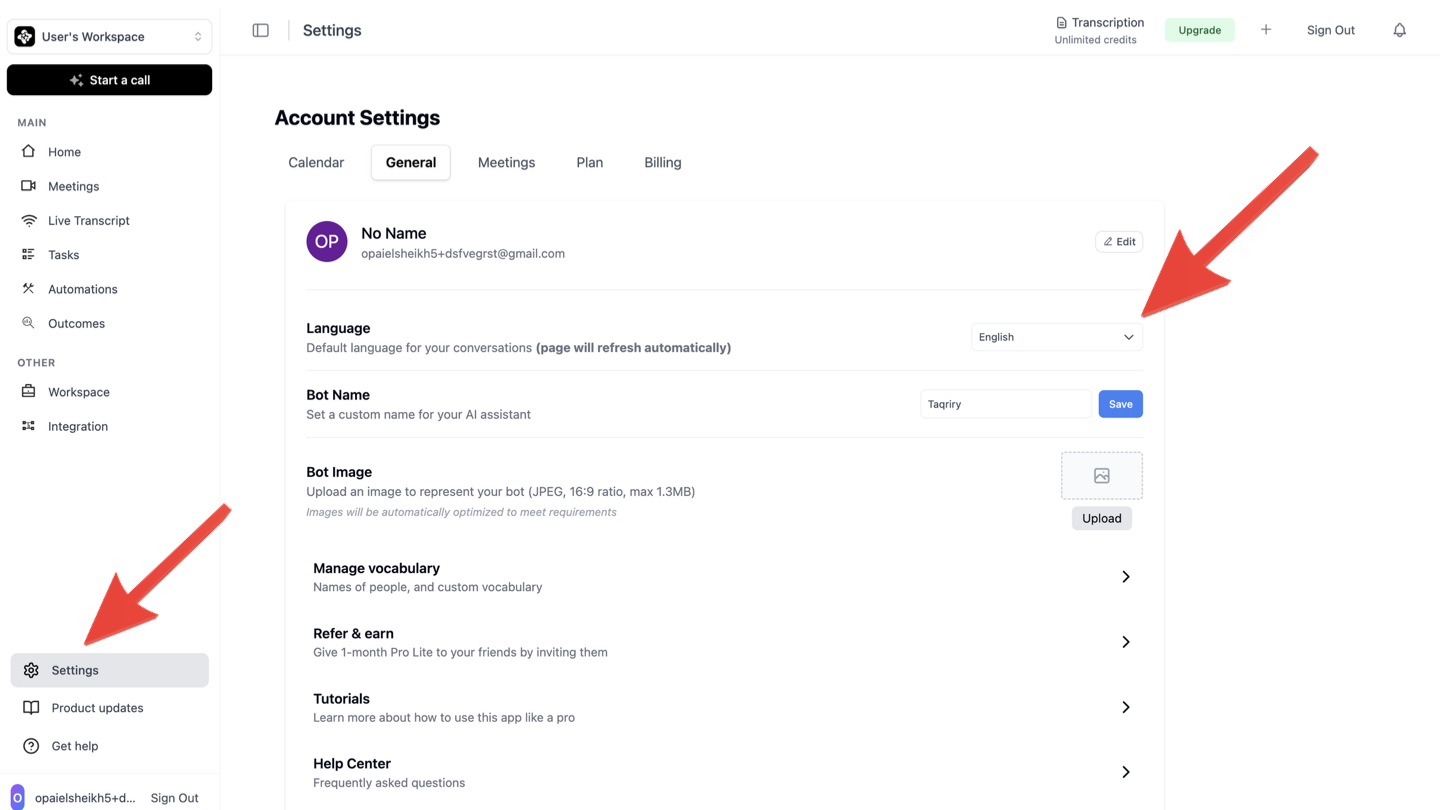Image resolution: width=1440 pixels, height=810 pixels.
Task: Open the Automations panel
Action: [82, 288]
